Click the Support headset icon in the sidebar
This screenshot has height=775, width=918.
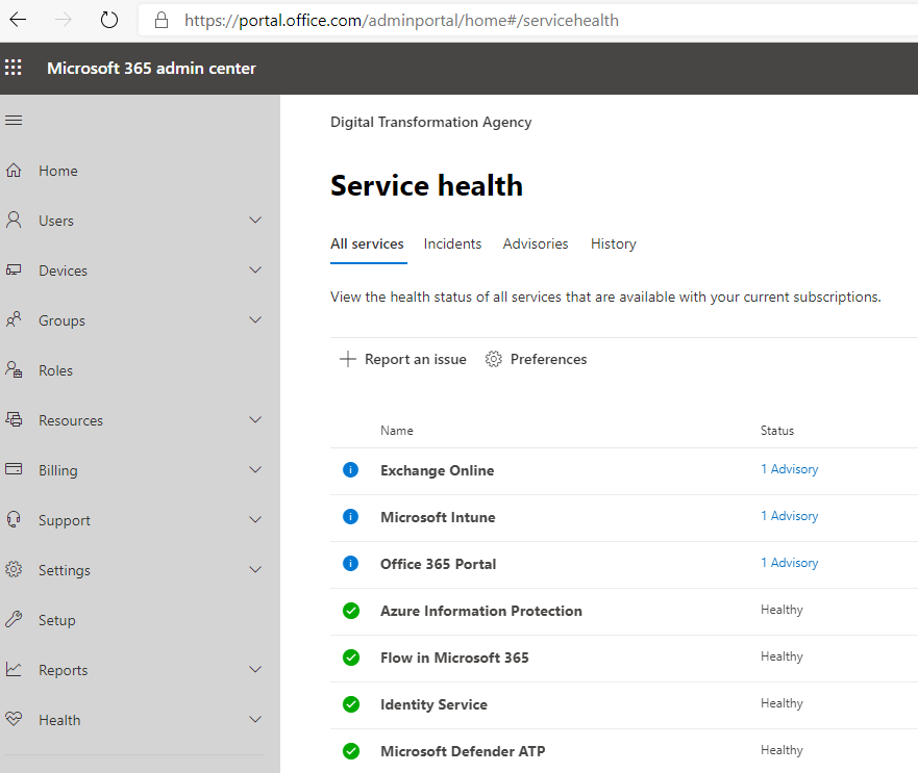tap(13, 520)
